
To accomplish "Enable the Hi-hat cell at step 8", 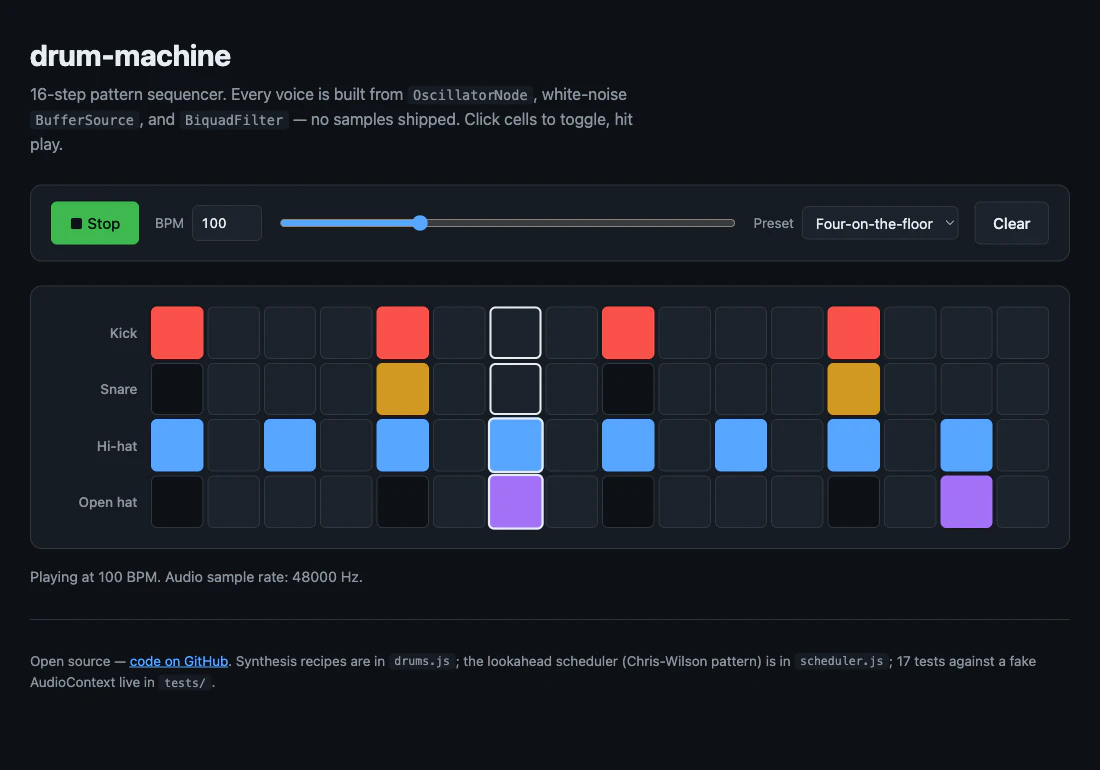I will [572, 445].
